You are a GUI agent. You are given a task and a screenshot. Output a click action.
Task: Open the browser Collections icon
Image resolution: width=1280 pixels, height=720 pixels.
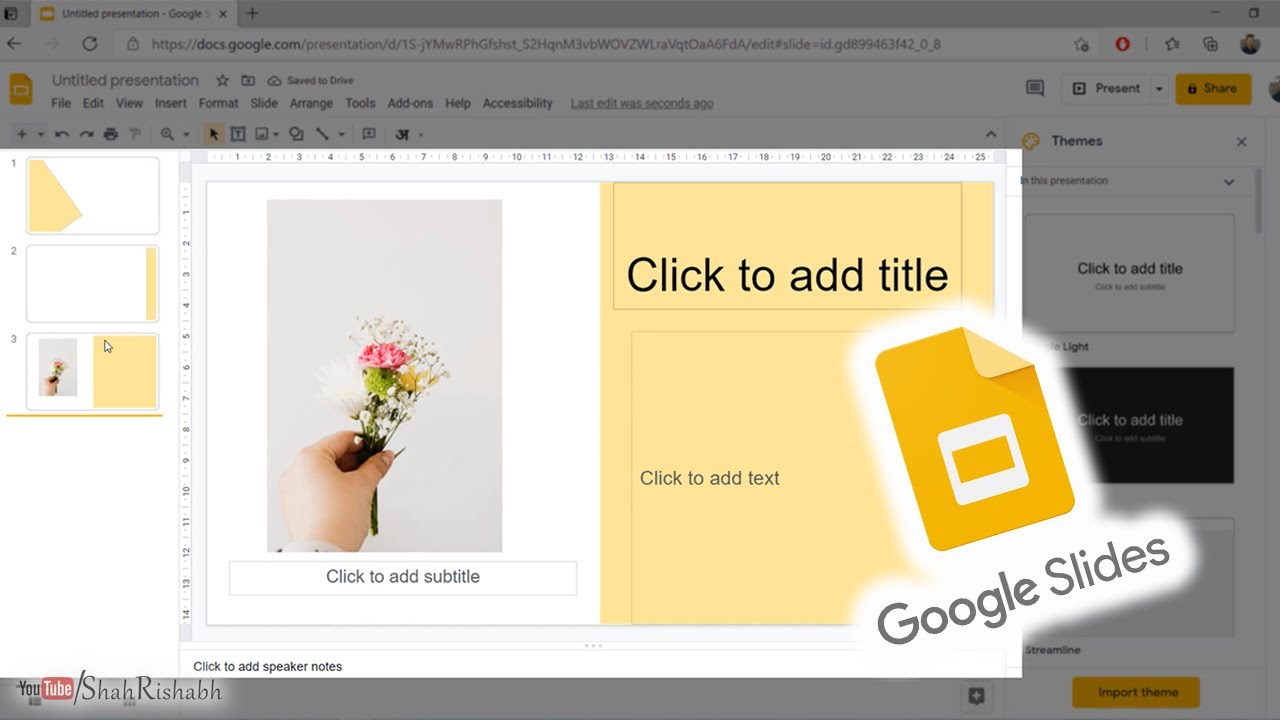tap(1210, 44)
